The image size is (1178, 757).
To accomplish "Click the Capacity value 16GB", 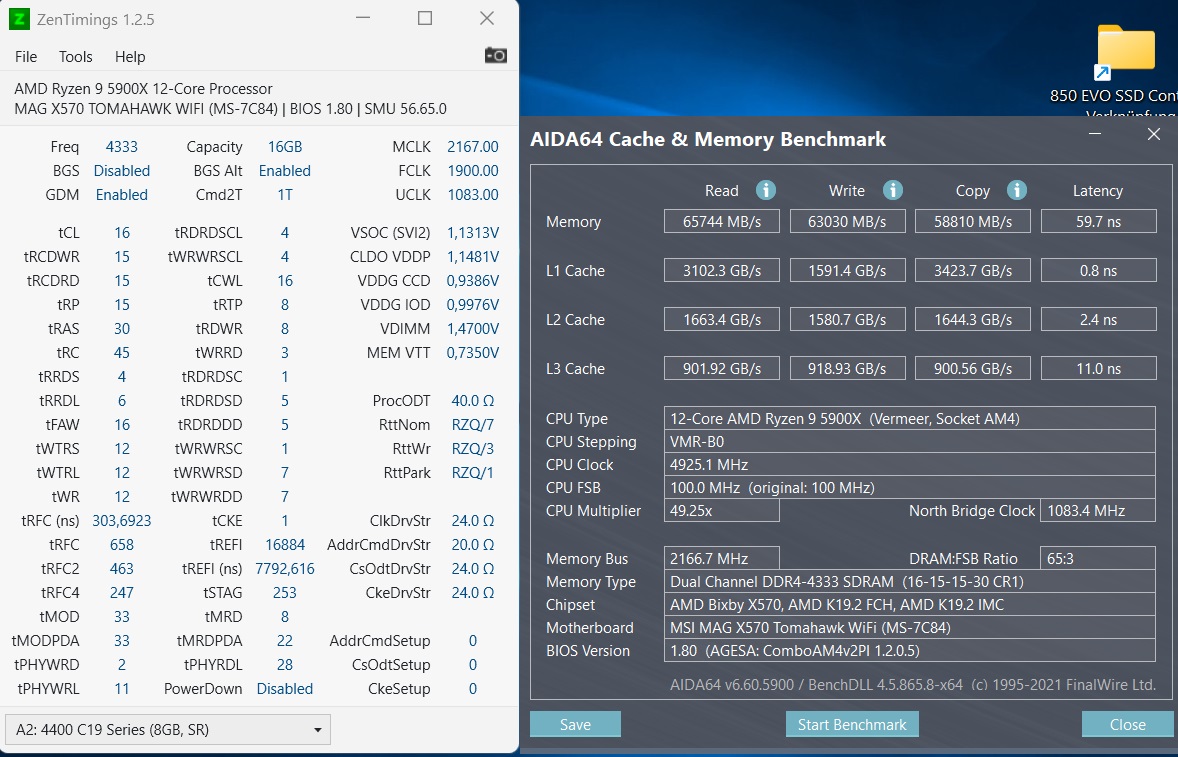I will point(285,146).
